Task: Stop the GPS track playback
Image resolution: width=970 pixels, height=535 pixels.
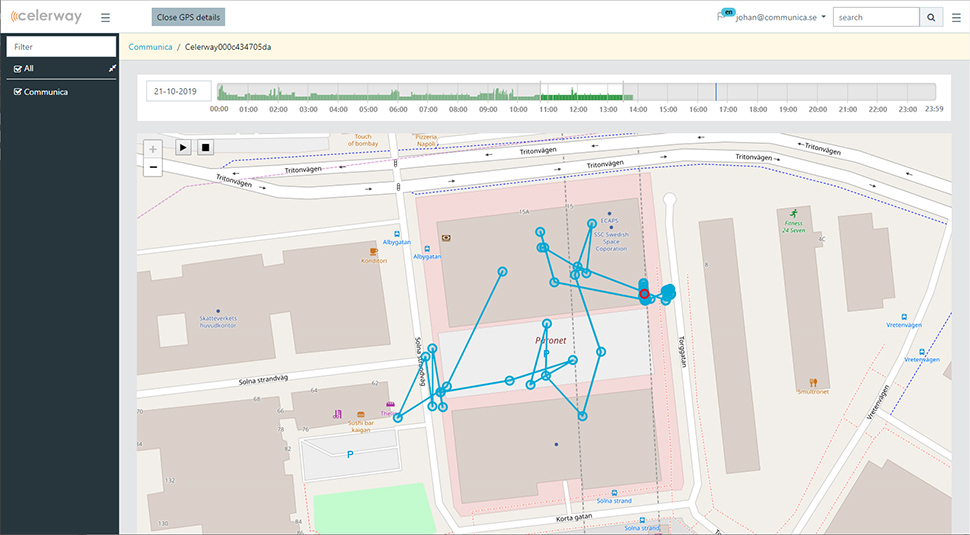Action: pos(206,147)
